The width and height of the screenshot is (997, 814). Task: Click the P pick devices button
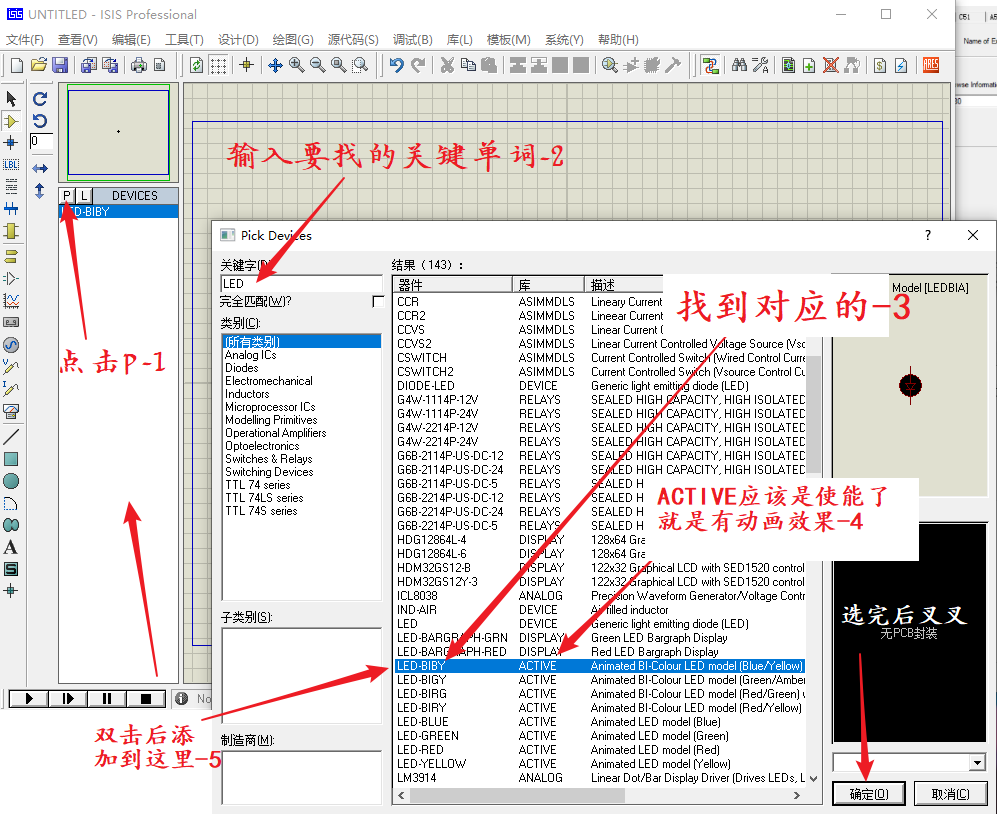click(67, 196)
